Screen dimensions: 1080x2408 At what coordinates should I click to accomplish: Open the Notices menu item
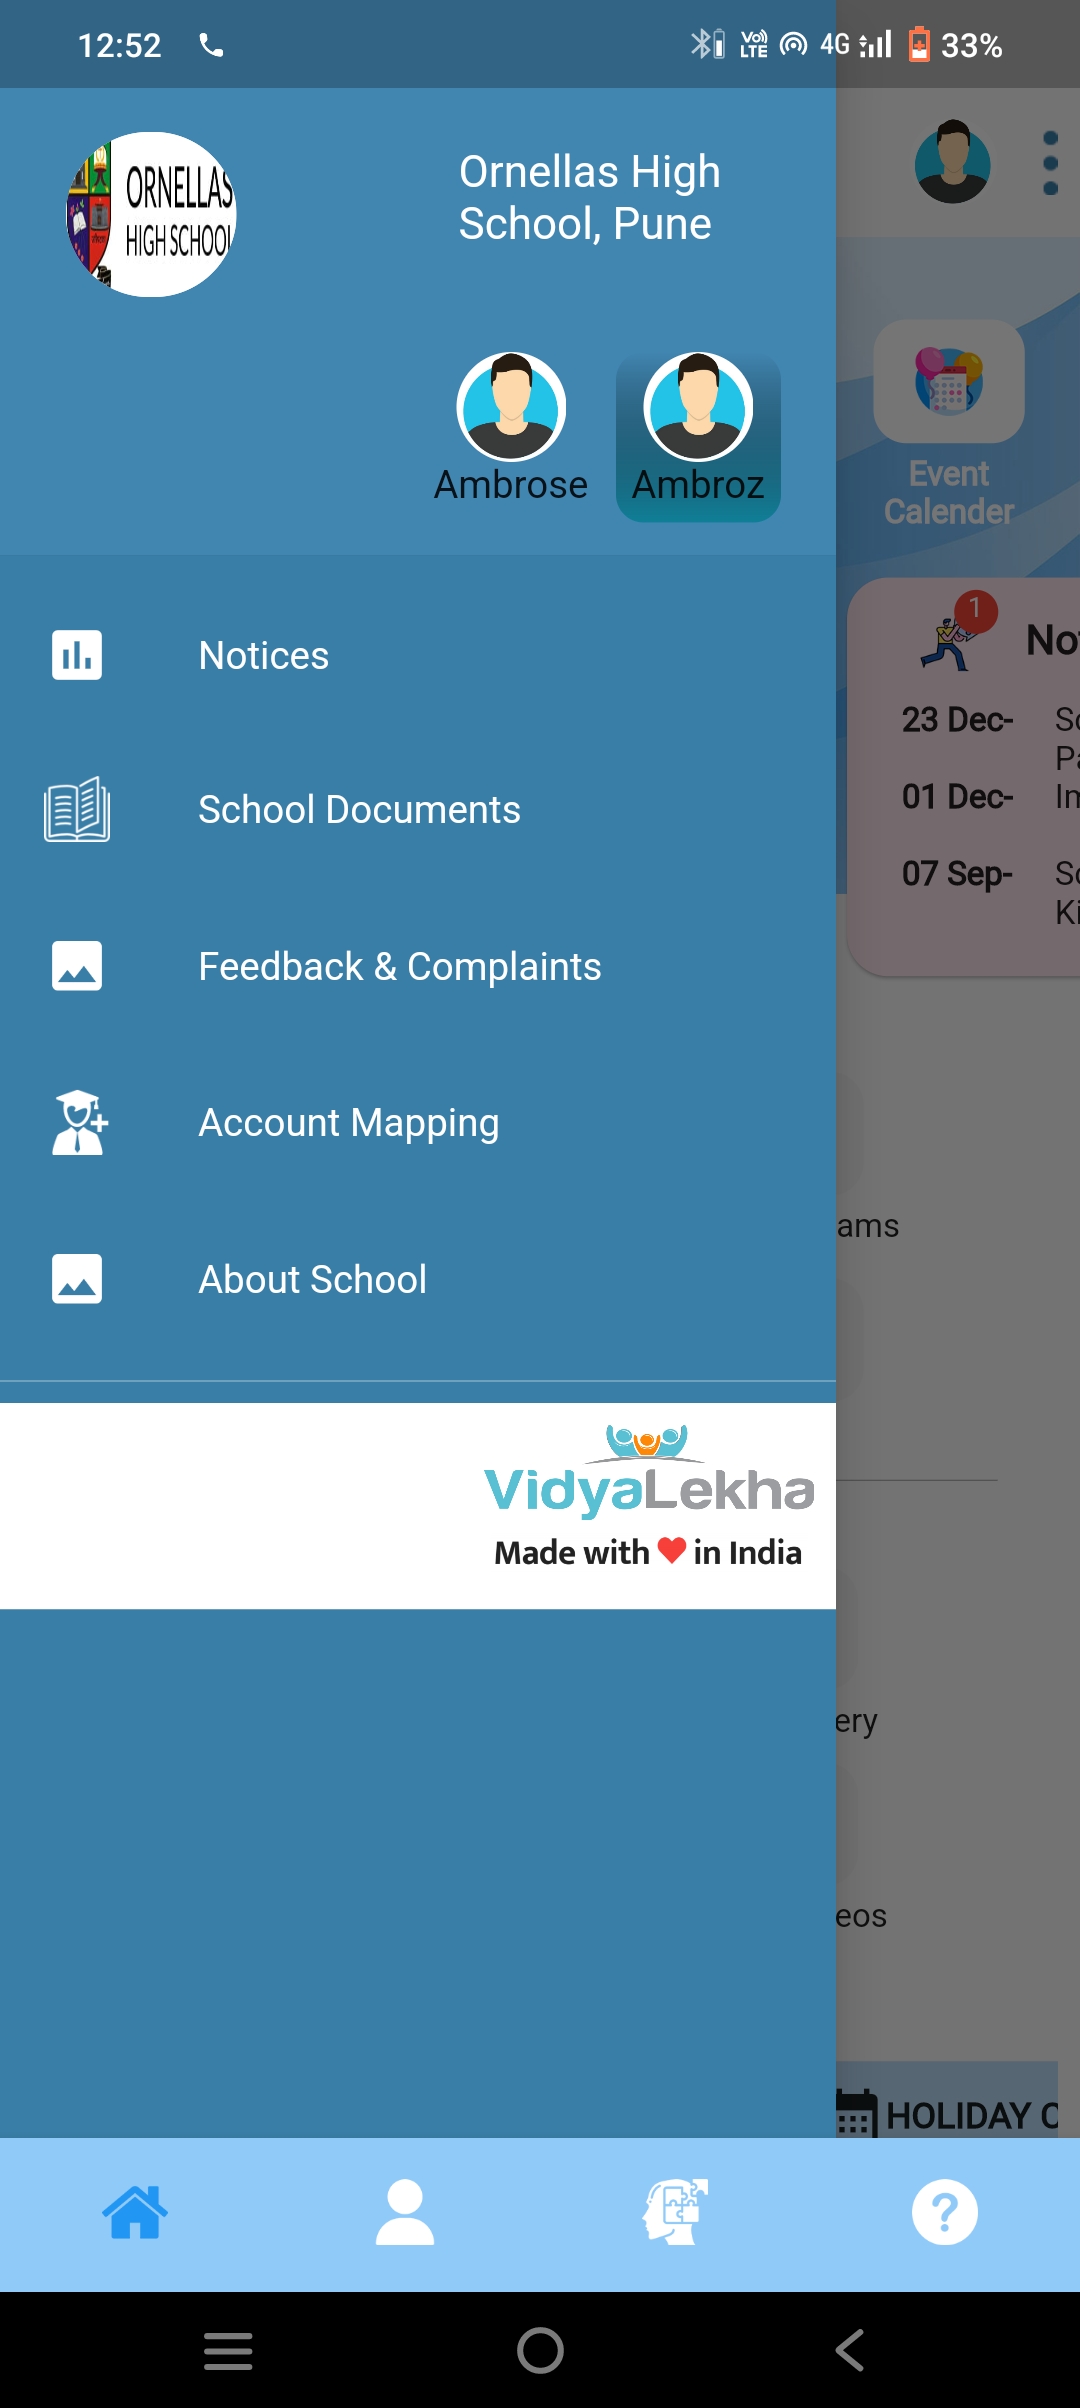(418, 656)
